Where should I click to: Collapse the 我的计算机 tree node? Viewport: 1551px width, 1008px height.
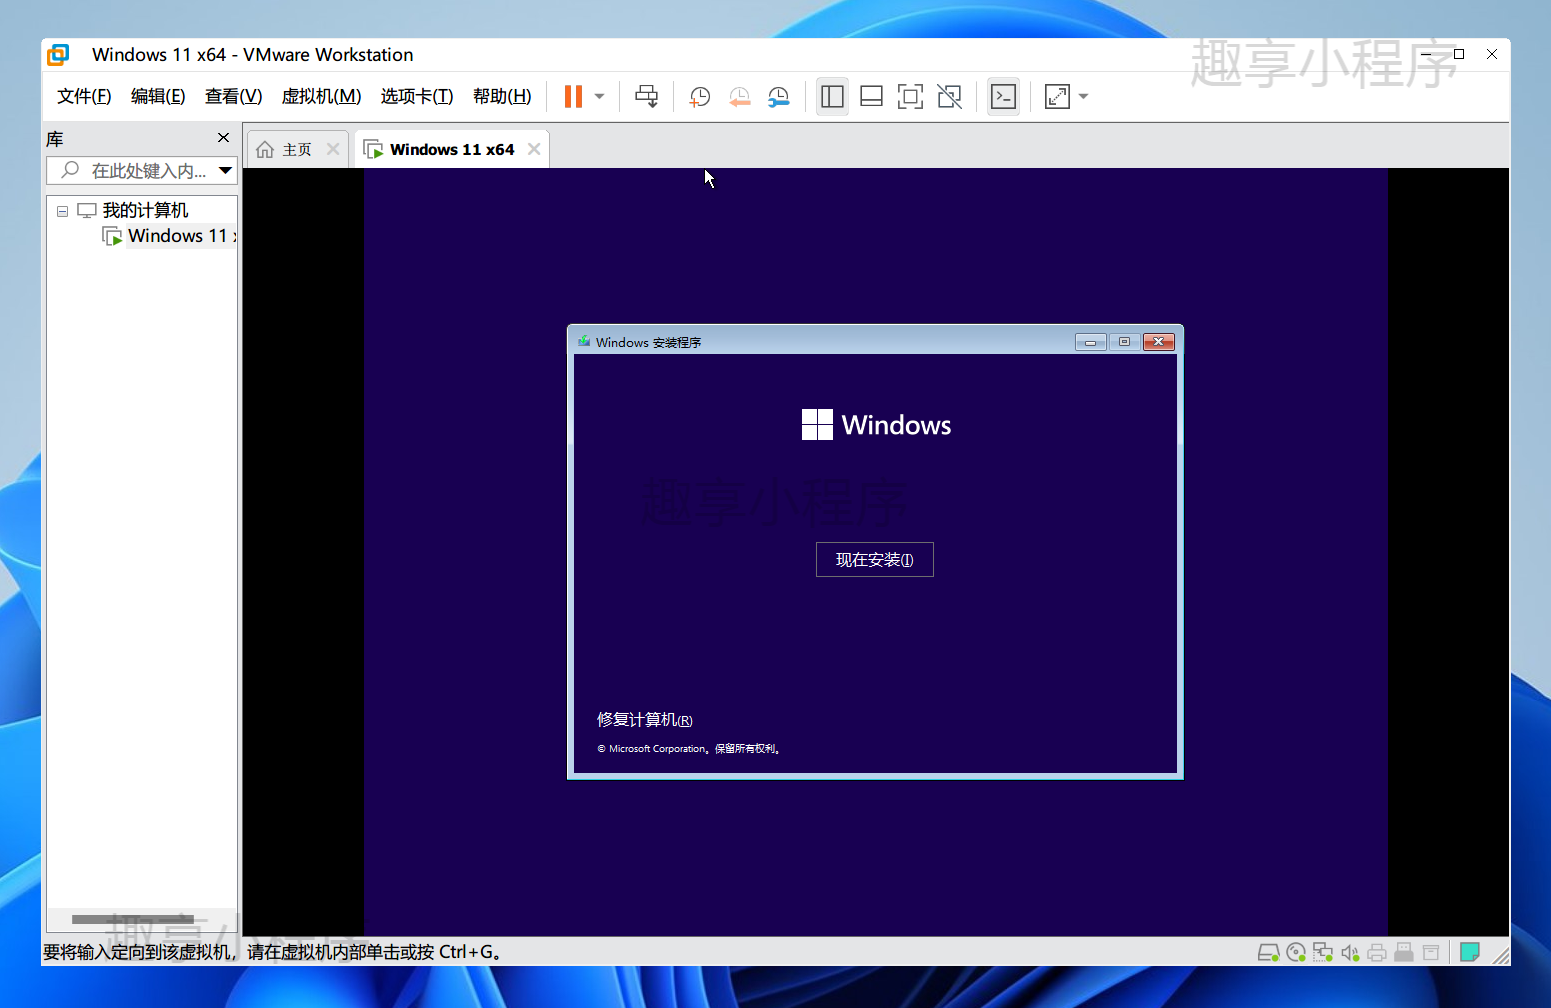click(62, 211)
